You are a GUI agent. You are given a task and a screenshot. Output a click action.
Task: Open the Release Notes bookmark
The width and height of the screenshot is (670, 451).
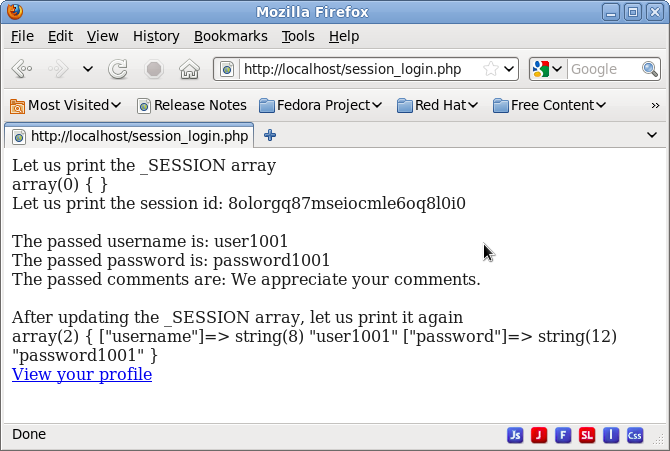tap(192, 104)
